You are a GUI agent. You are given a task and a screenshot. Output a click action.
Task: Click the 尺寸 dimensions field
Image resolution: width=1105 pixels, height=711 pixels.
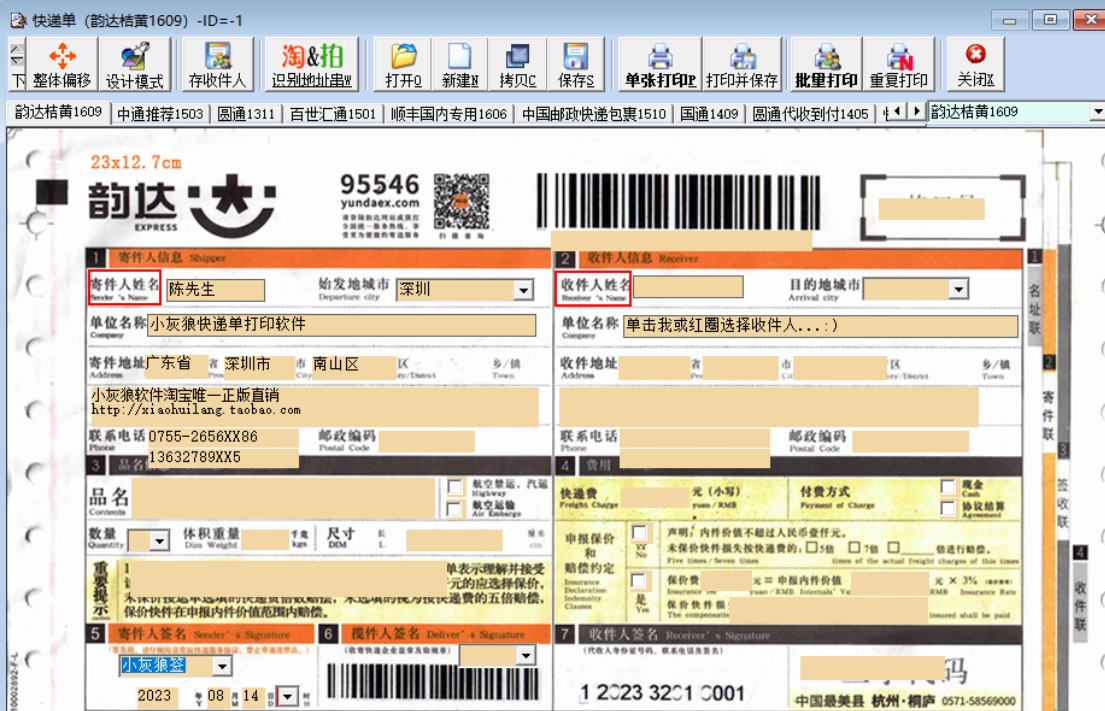coord(454,540)
